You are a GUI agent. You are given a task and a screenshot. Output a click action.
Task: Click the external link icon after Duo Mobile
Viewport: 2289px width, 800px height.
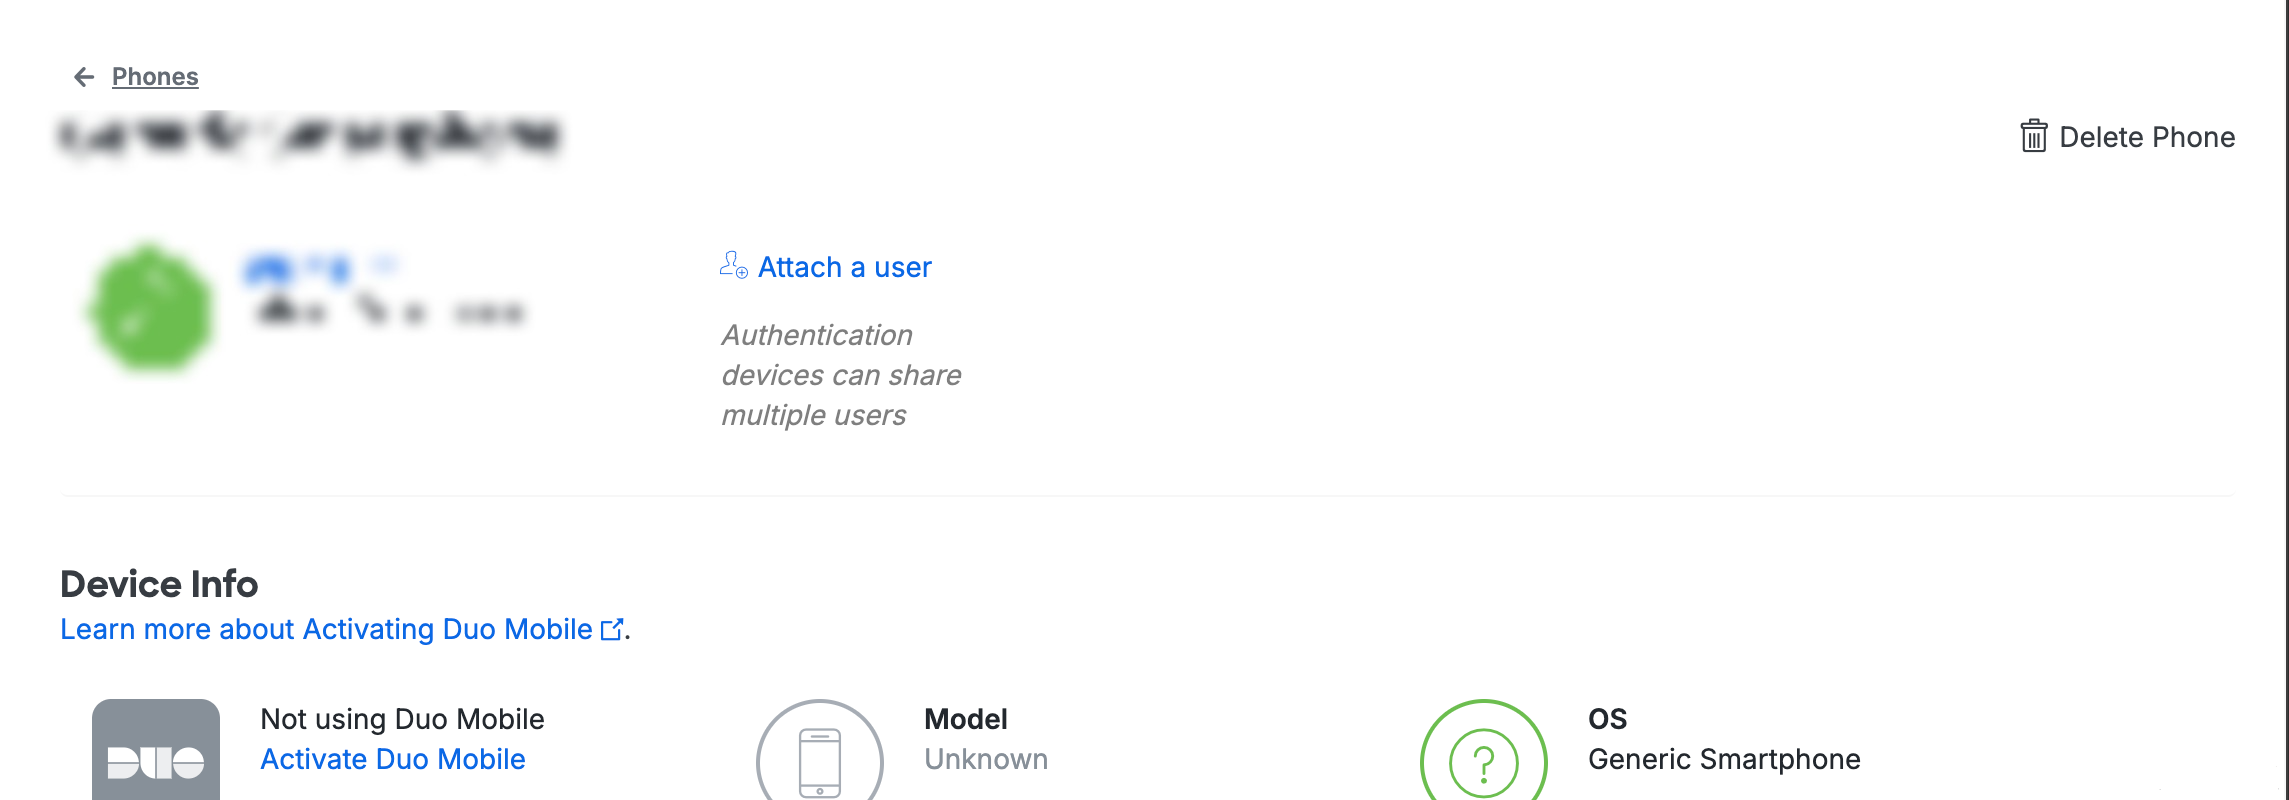click(x=612, y=629)
